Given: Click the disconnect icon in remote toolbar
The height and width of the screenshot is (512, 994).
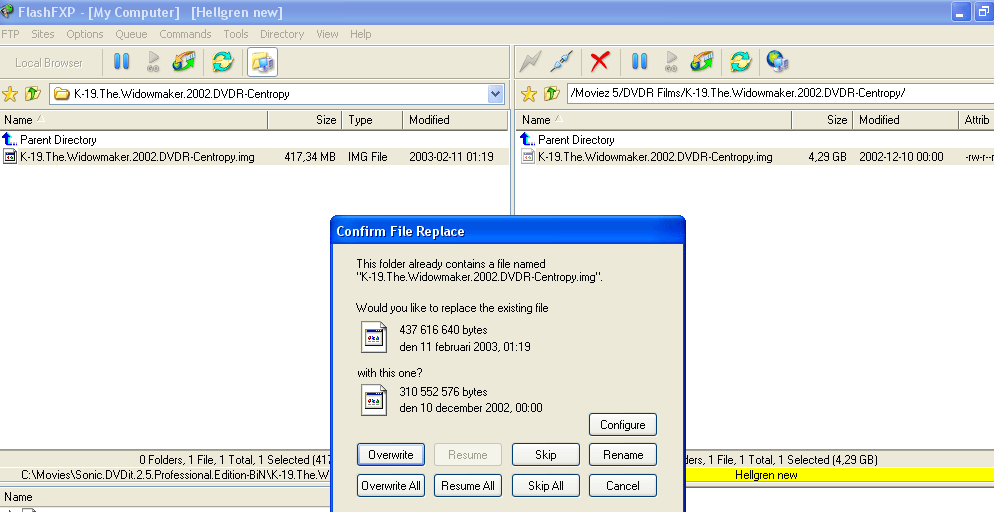Looking at the screenshot, I should point(562,62).
